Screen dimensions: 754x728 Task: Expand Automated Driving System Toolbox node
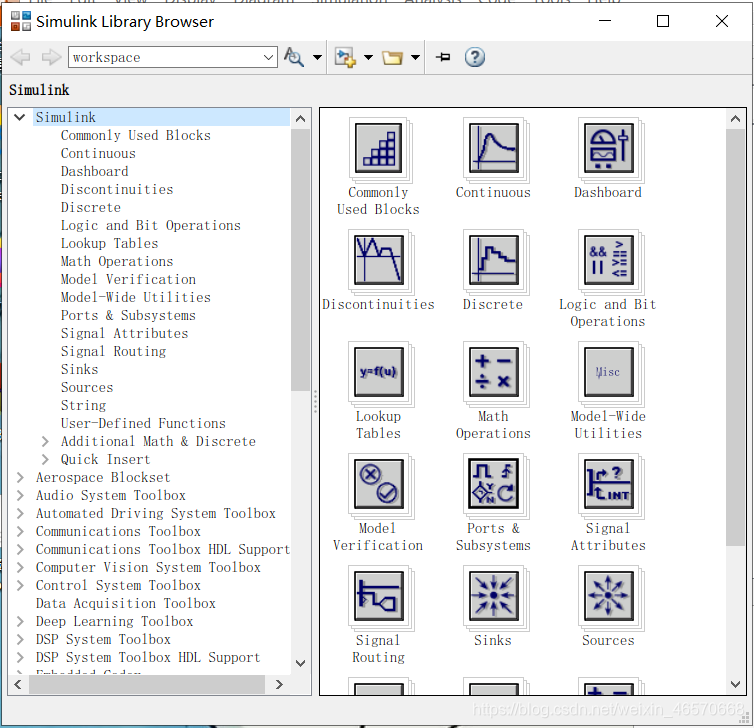pos(20,514)
